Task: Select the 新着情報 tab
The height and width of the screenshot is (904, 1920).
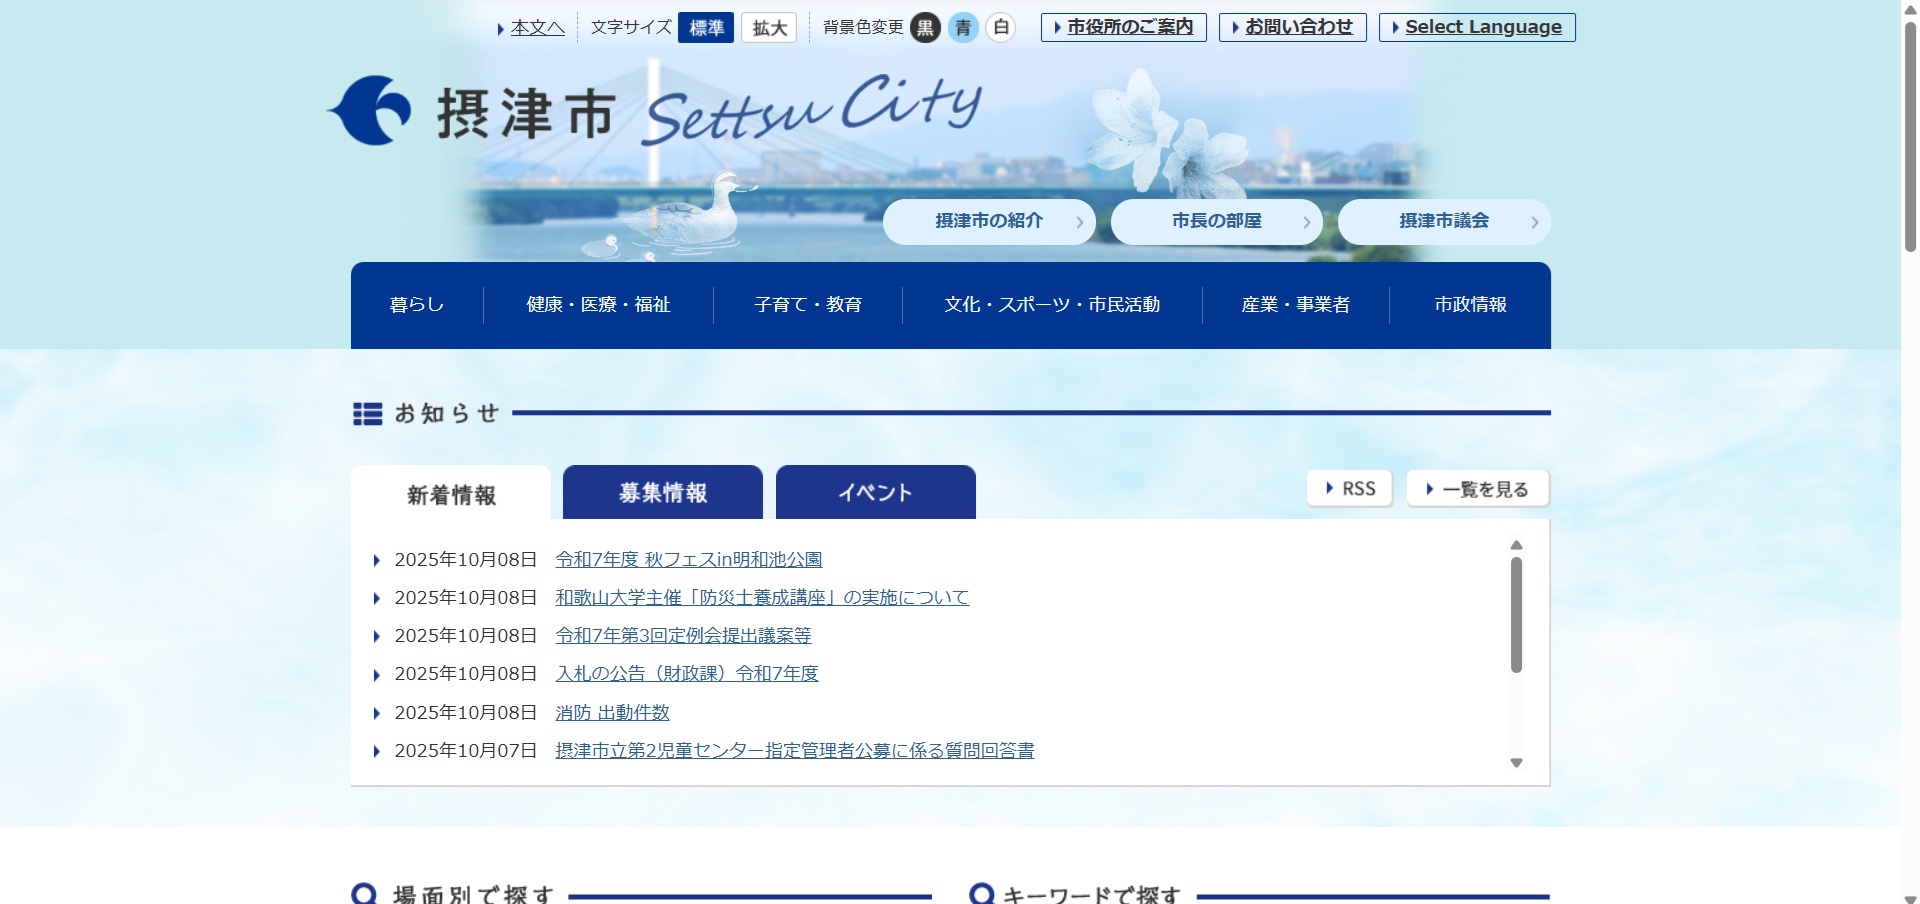Action: 451,493
